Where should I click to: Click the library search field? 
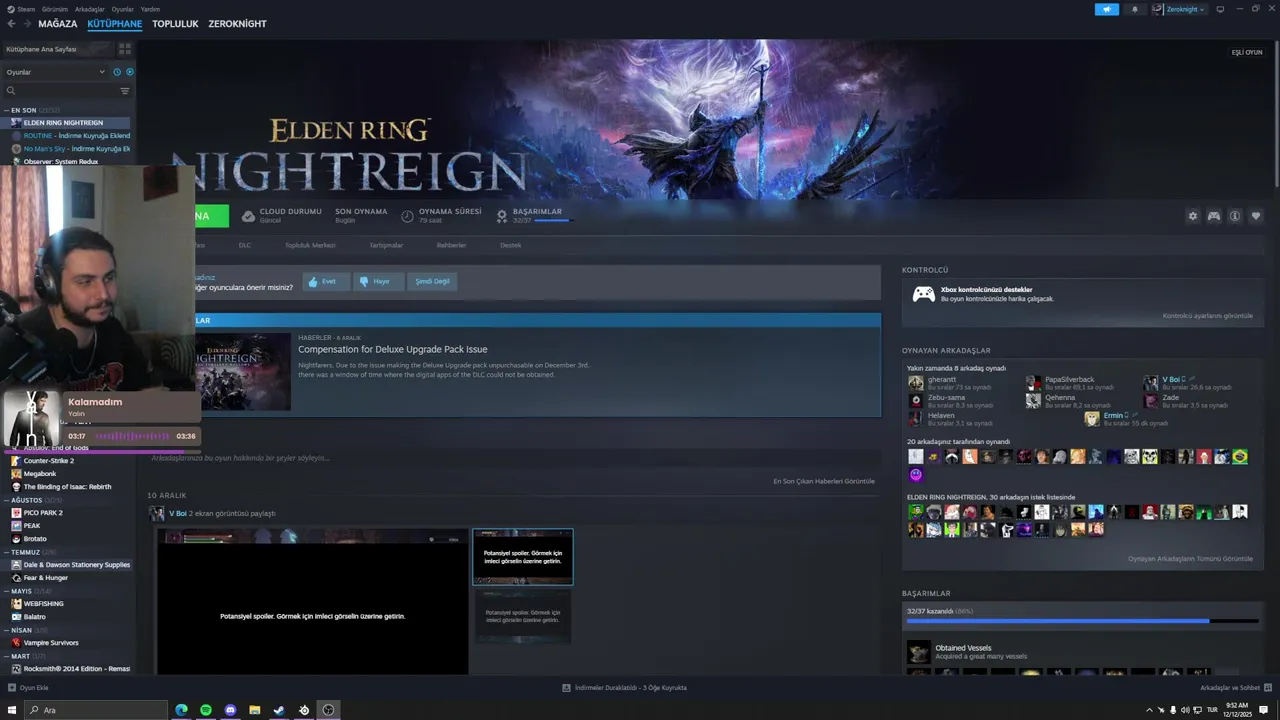(60, 91)
